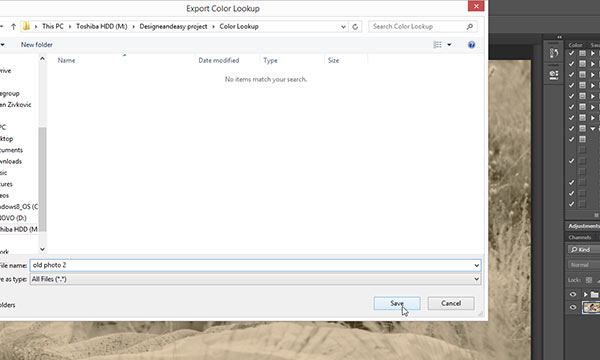This screenshot has height=360, width=600.
Task: Select Windows8_OS (C:) in navigation pane
Action: (19, 207)
